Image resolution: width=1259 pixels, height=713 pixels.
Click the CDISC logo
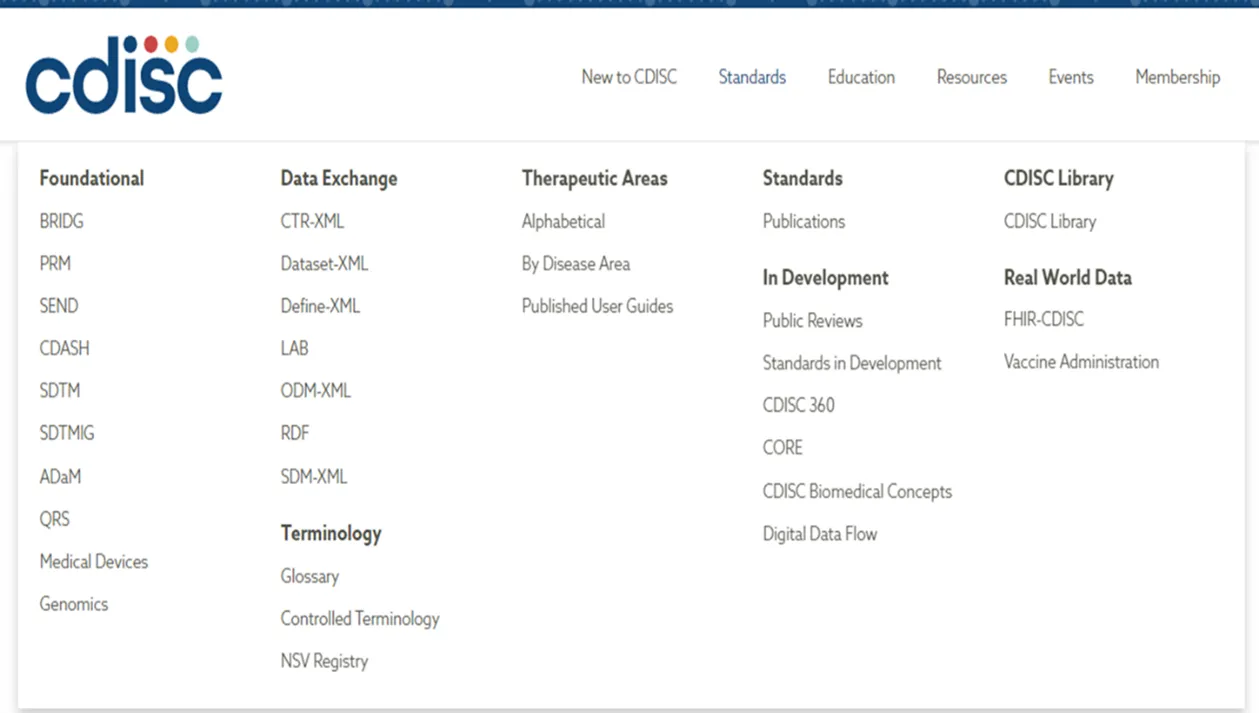[x=124, y=75]
